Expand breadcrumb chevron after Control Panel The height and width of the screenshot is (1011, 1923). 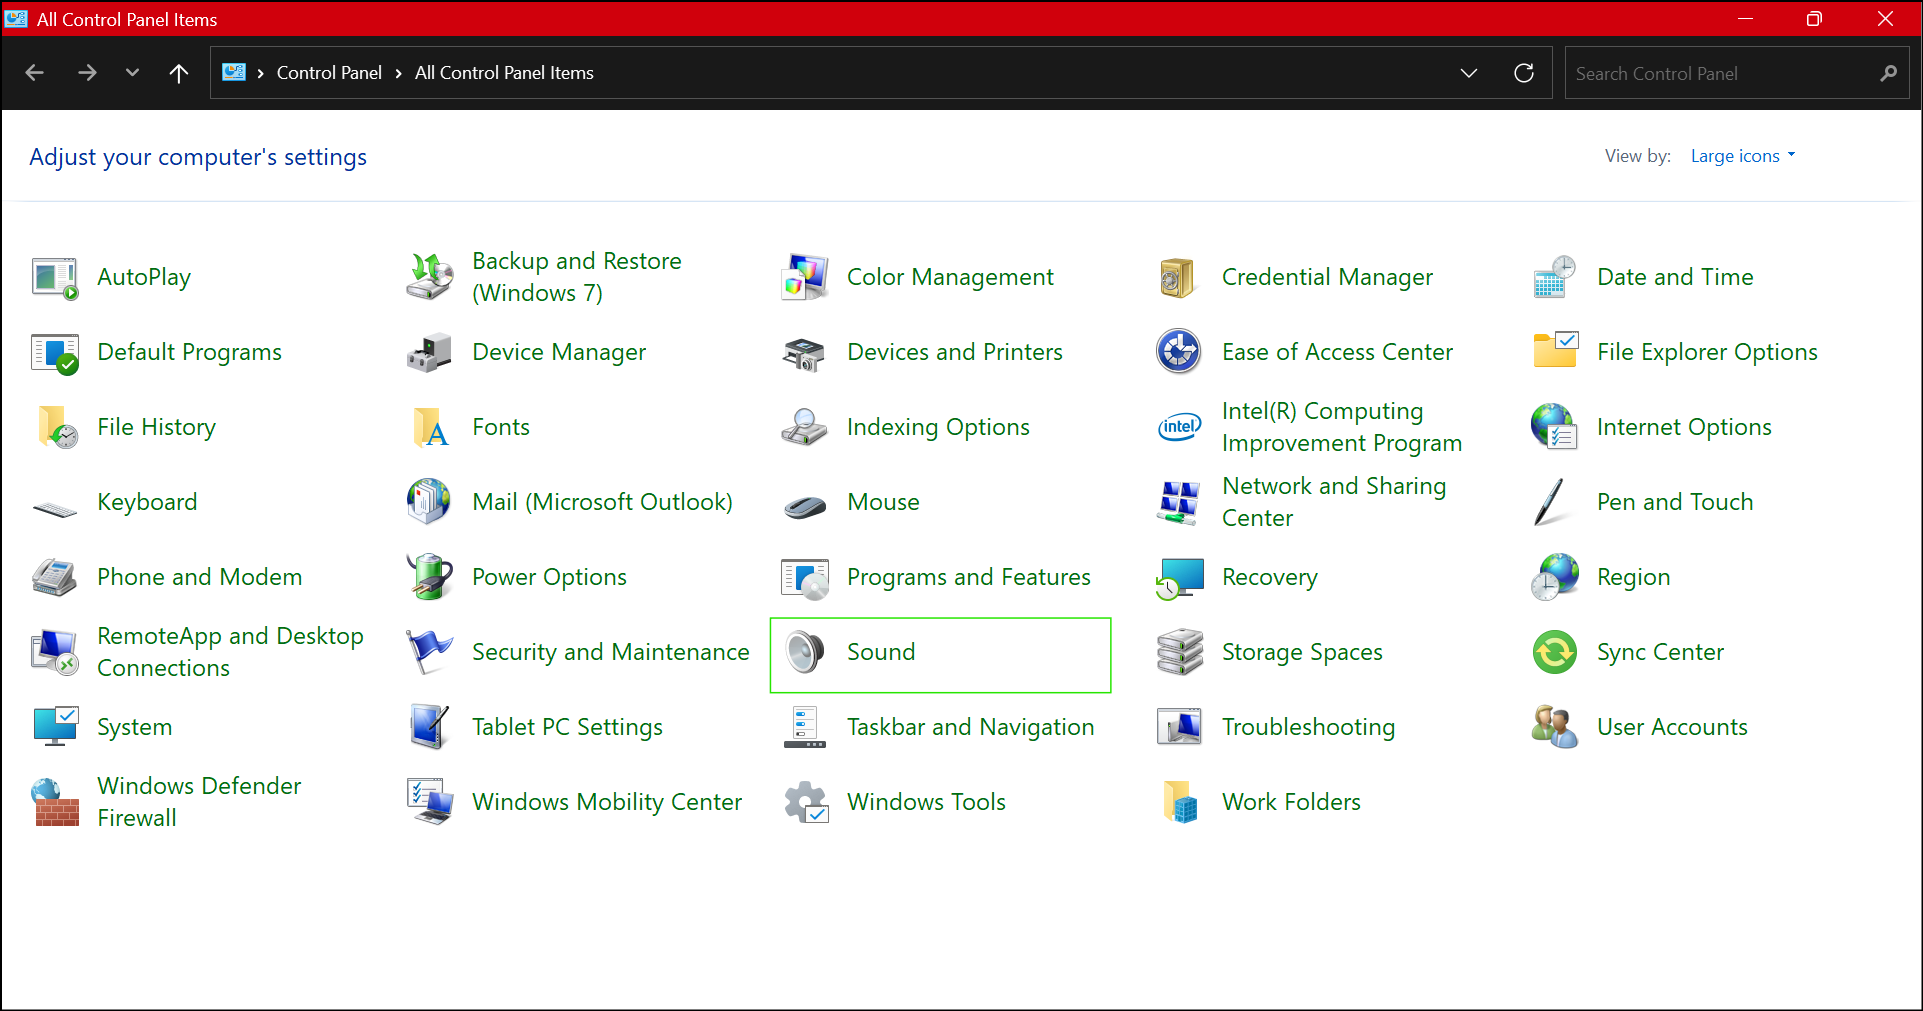tap(398, 73)
